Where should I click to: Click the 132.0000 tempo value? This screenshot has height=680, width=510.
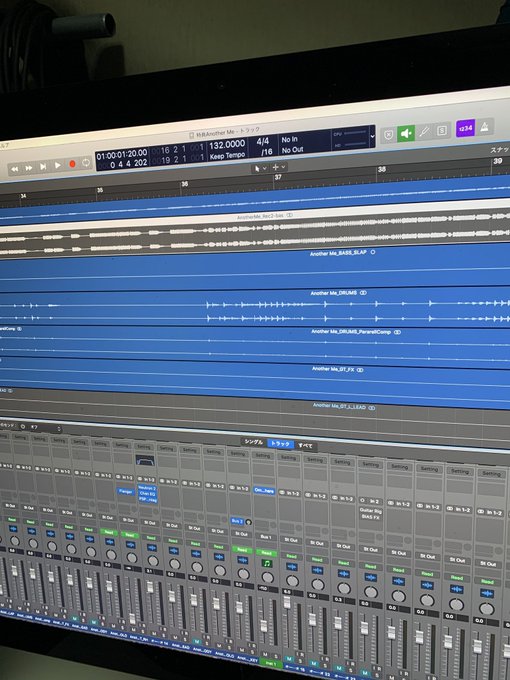[x=227, y=144]
